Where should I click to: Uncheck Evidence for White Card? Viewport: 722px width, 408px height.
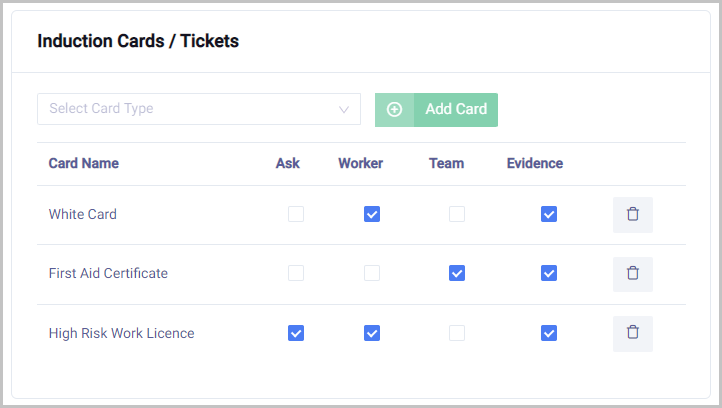click(x=549, y=214)
